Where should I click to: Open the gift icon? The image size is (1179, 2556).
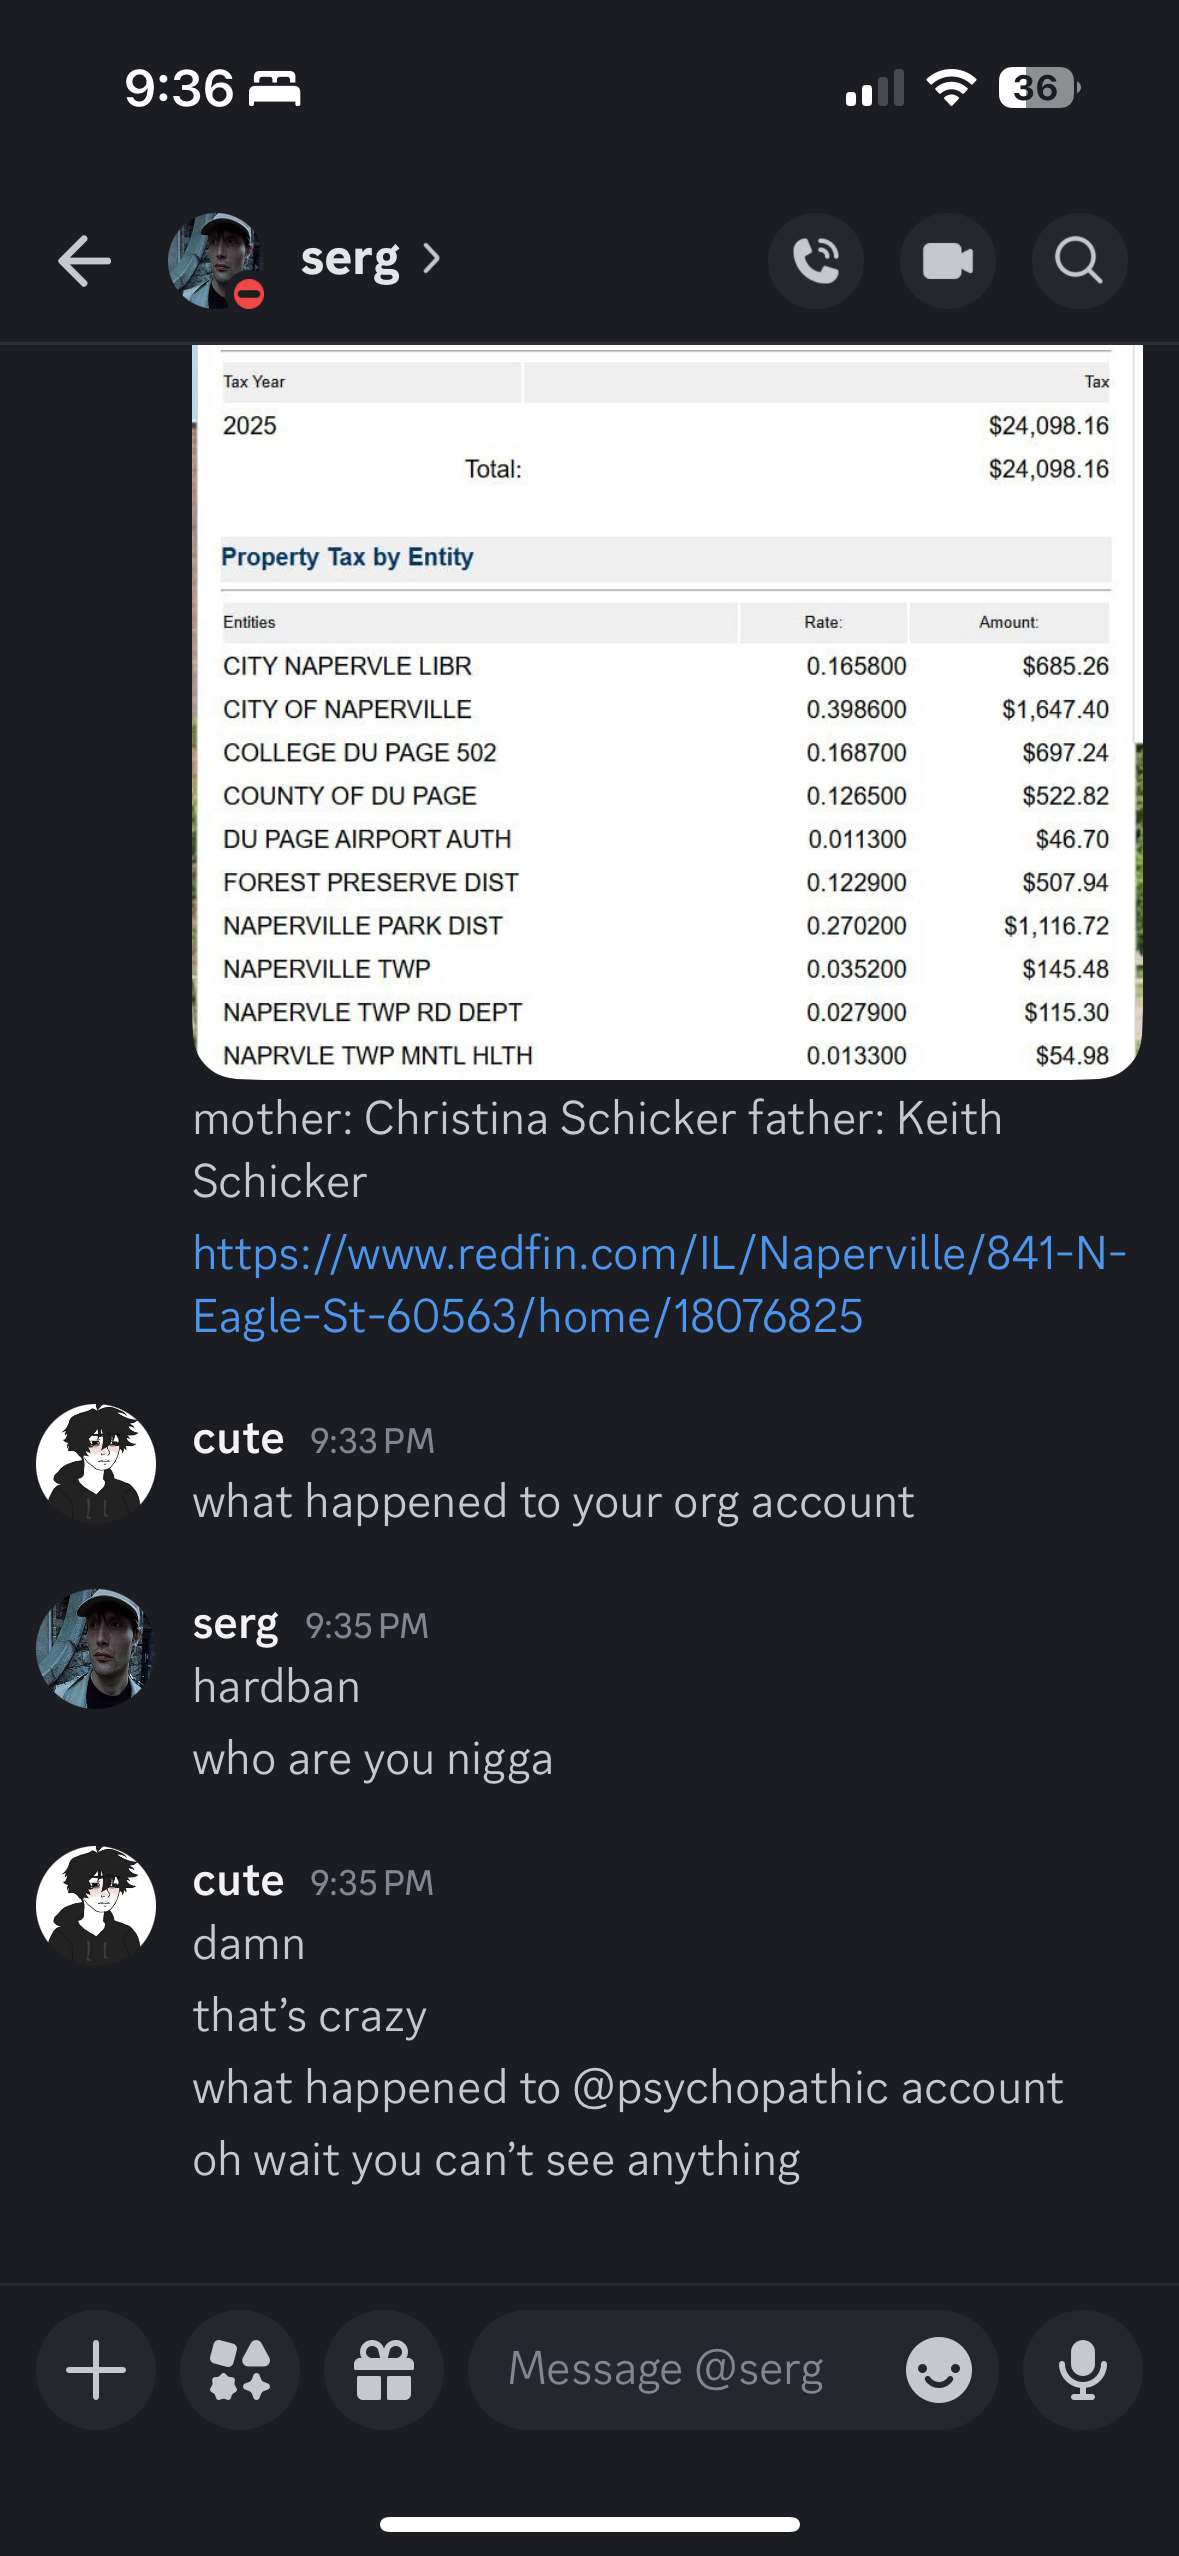tap(384, 2369)
